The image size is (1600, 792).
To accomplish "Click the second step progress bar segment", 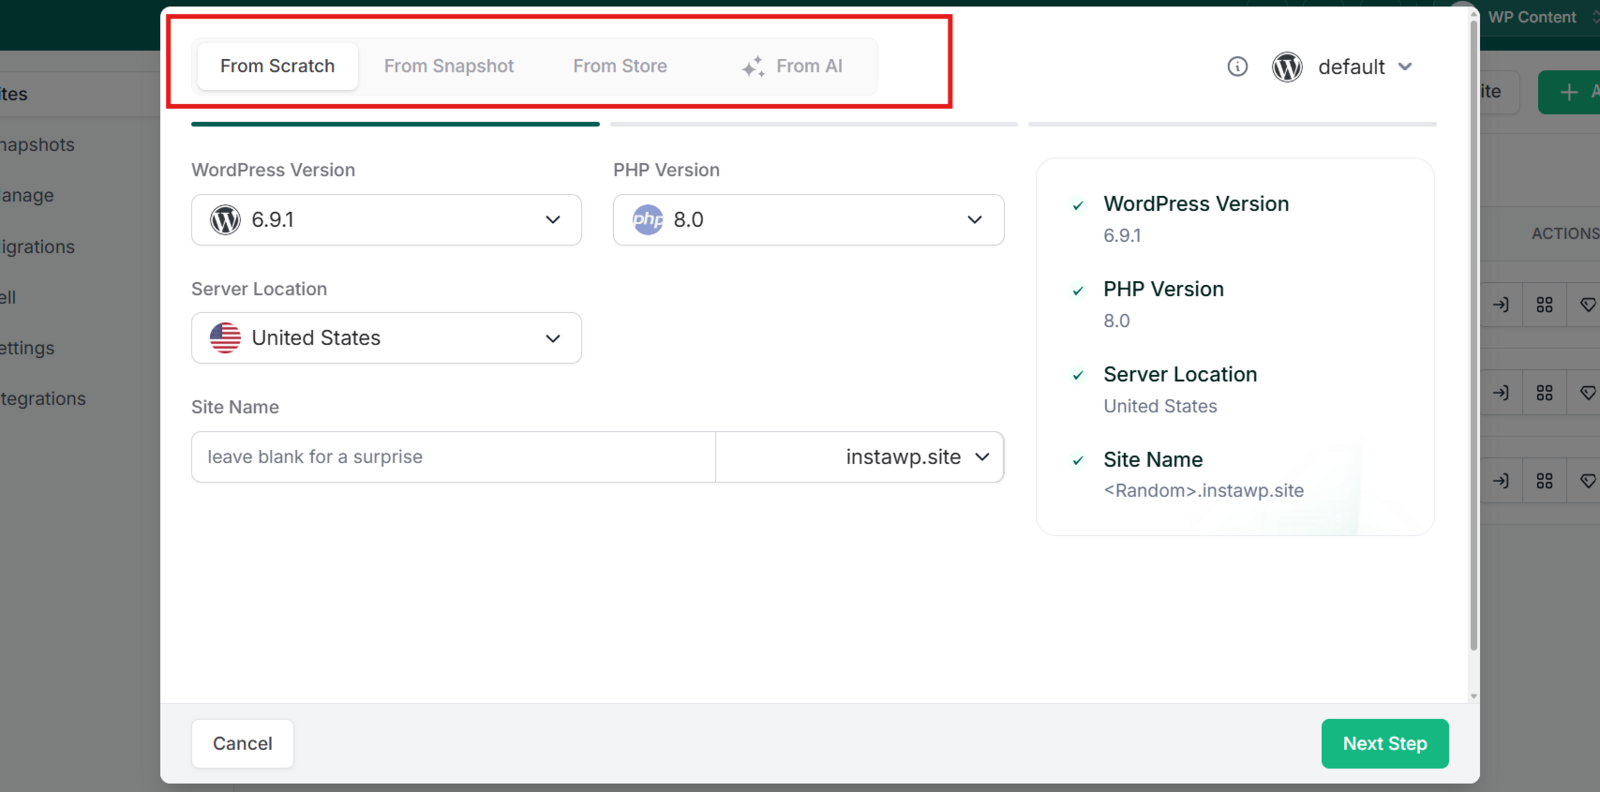I will tap(814, 124).
